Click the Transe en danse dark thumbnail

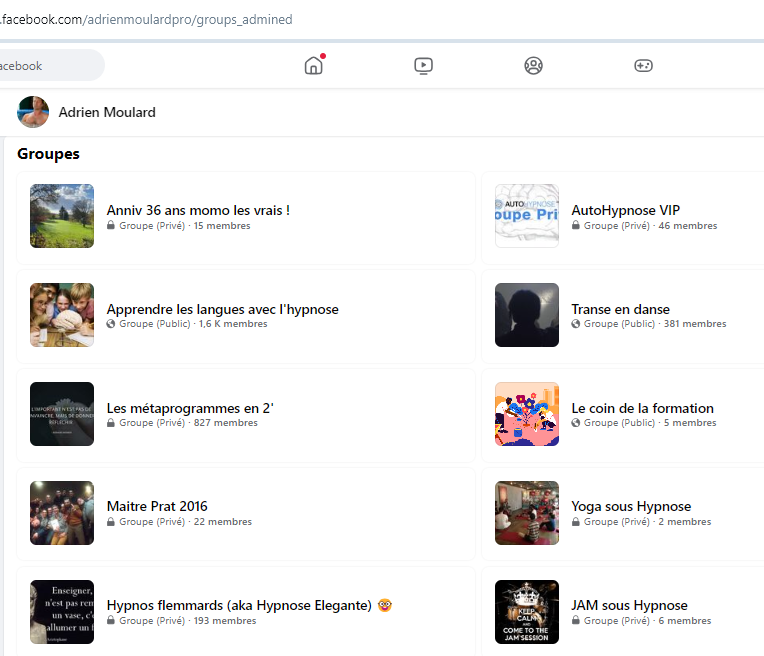coord(527,315)
